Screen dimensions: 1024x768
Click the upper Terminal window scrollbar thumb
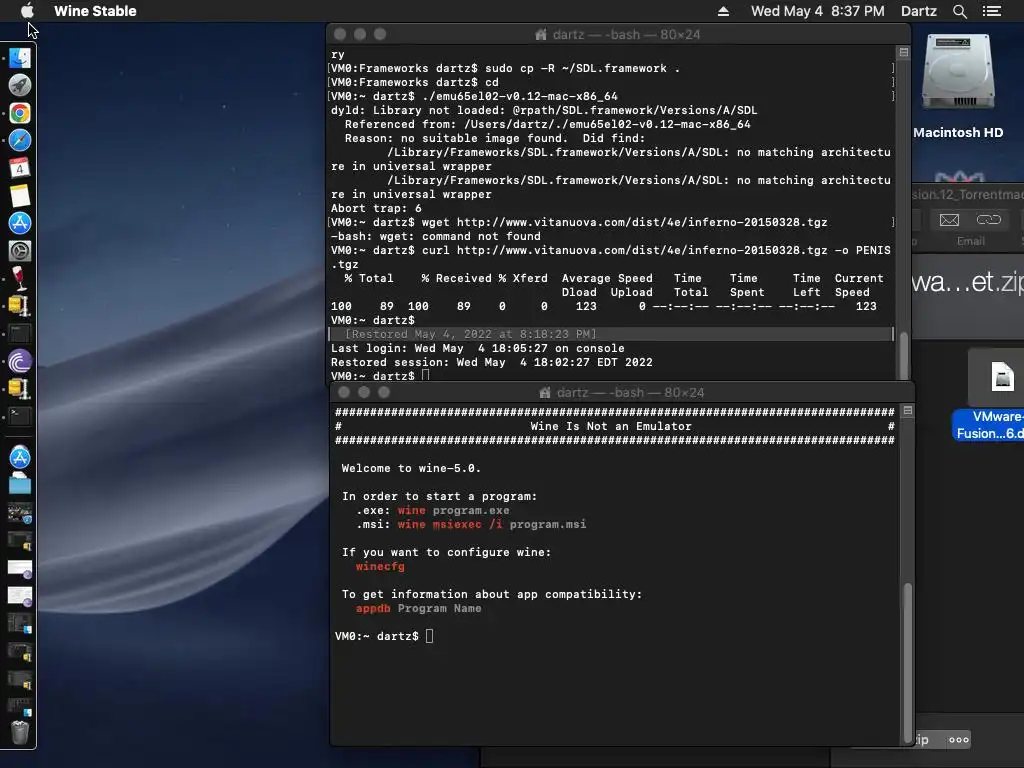click(904, 356)
